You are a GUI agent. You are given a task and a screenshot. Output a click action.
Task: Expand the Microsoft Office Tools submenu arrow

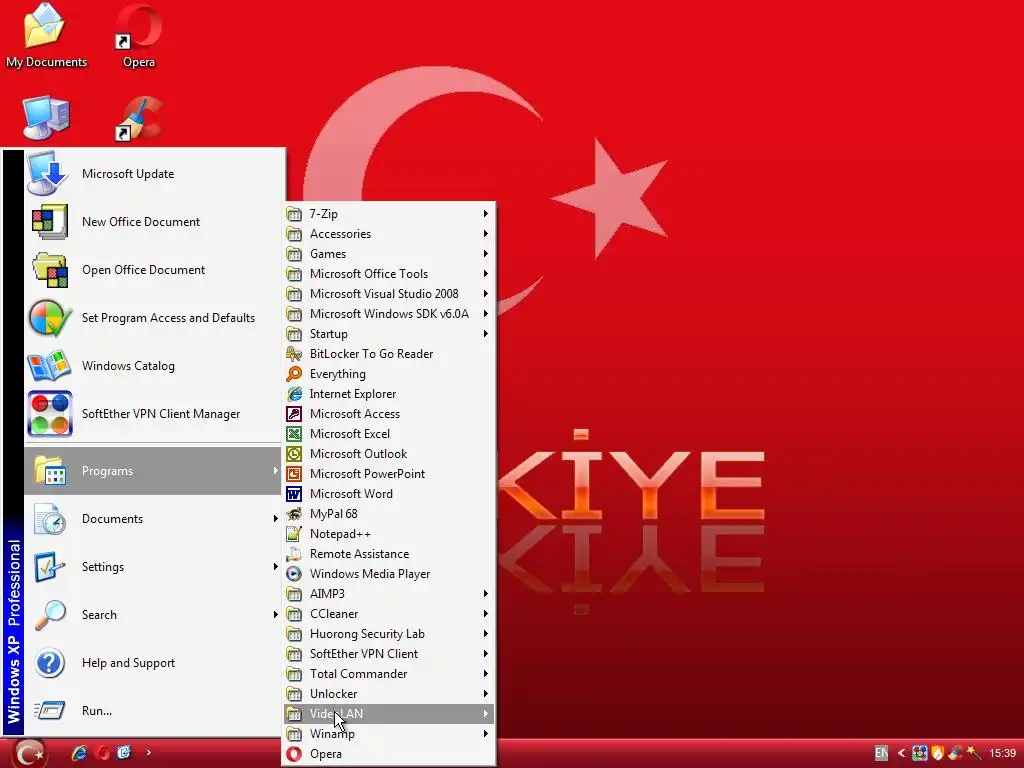[485, 274]
